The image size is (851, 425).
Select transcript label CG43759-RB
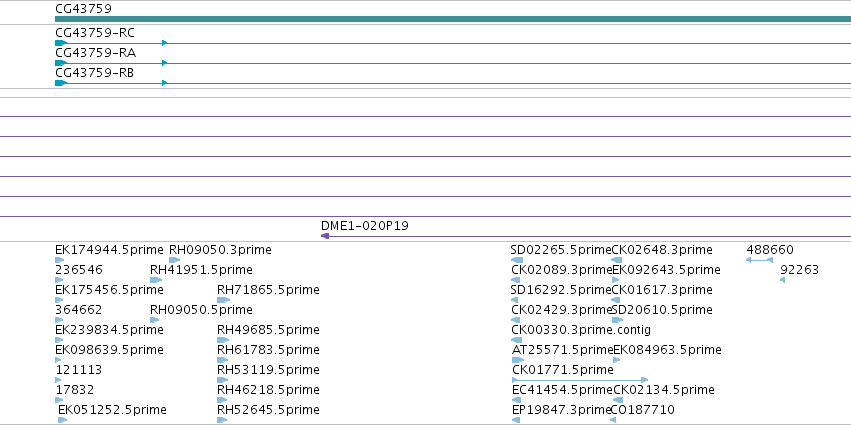pyautogui.click(x=94, y=73)
